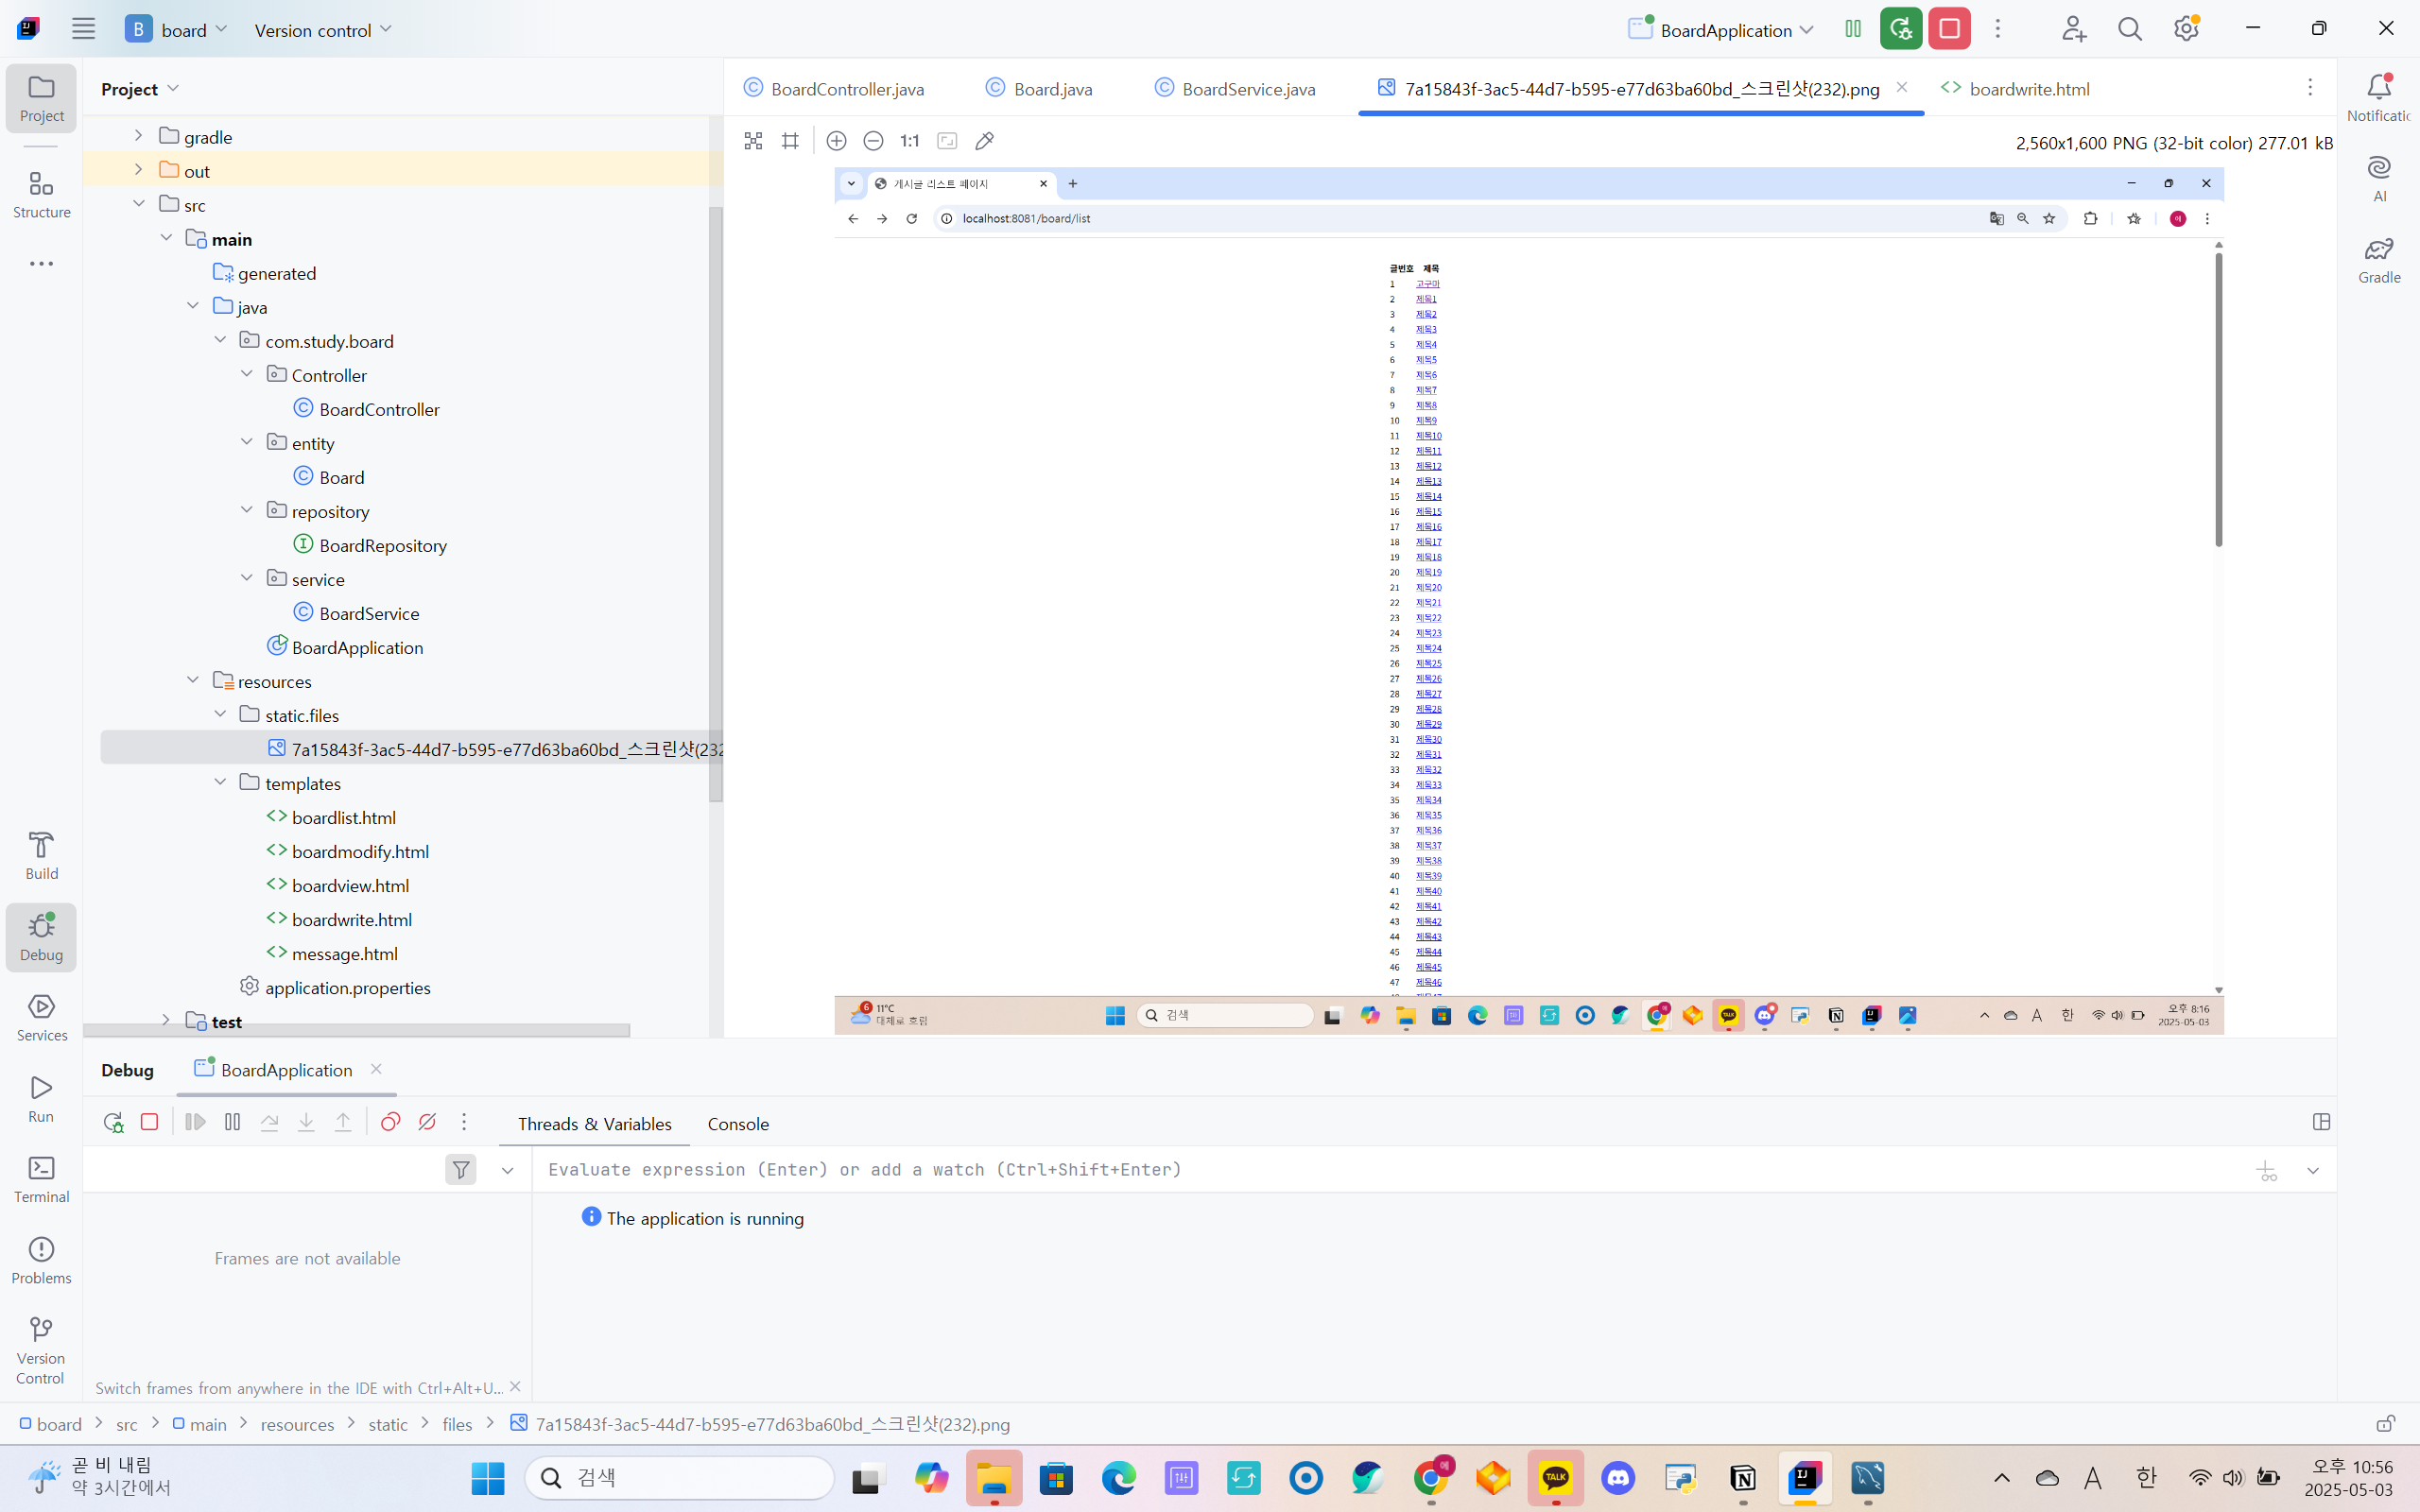The image size is (2420, 1512).
Task: Open boardlist.html in project tree
Action: (343, 817)
